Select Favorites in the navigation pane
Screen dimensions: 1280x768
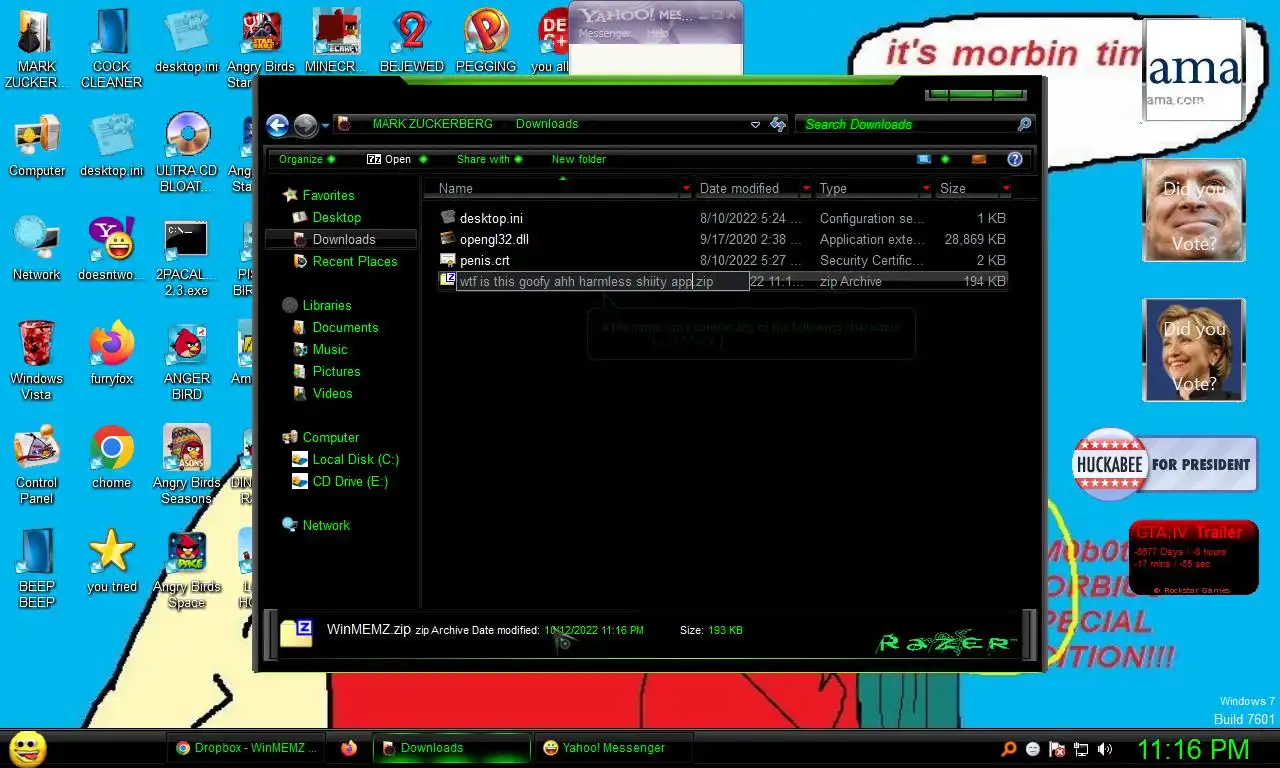pos(328,195)
